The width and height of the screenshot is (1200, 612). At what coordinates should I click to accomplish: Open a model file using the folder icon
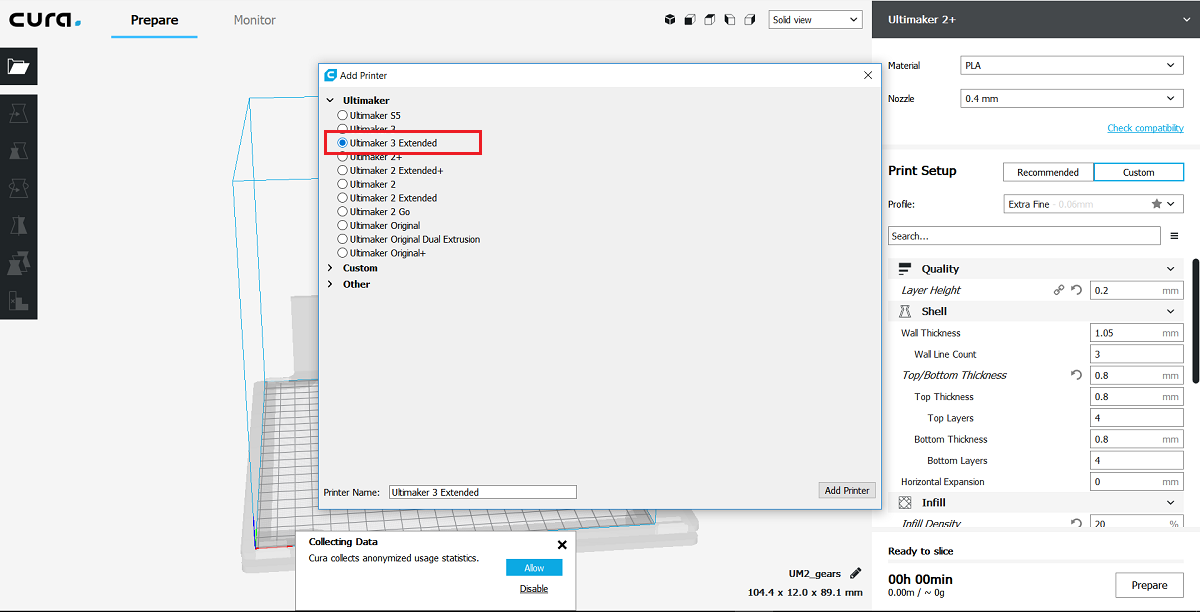pos(18,67)
